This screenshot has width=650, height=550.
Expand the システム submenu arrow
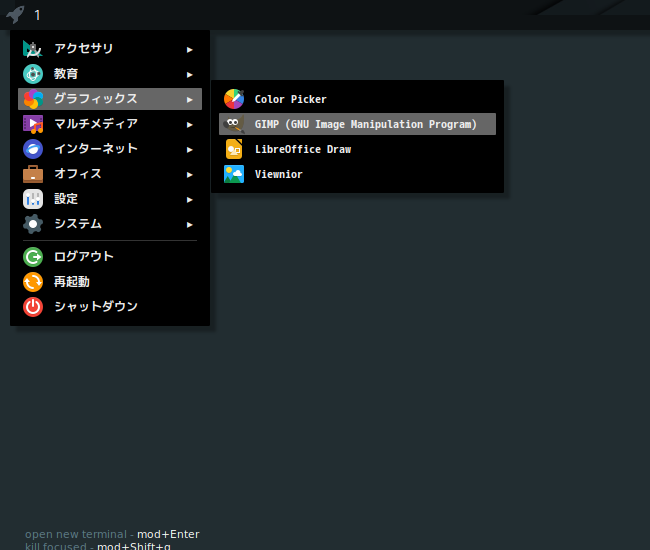click(x=189, y=225)
